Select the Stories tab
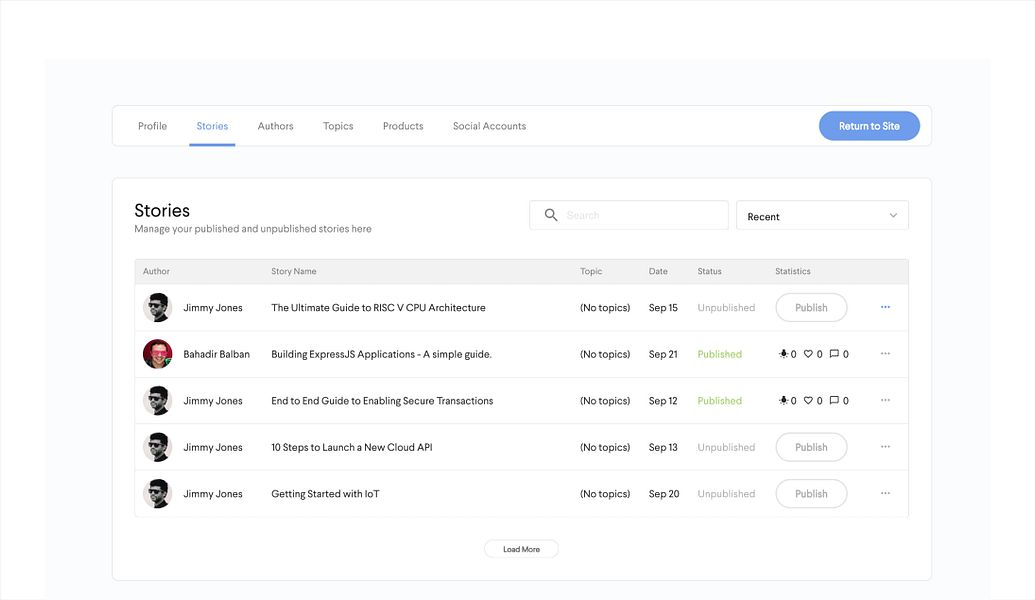This screenshot has width=1035, height=600. (212, 126)
